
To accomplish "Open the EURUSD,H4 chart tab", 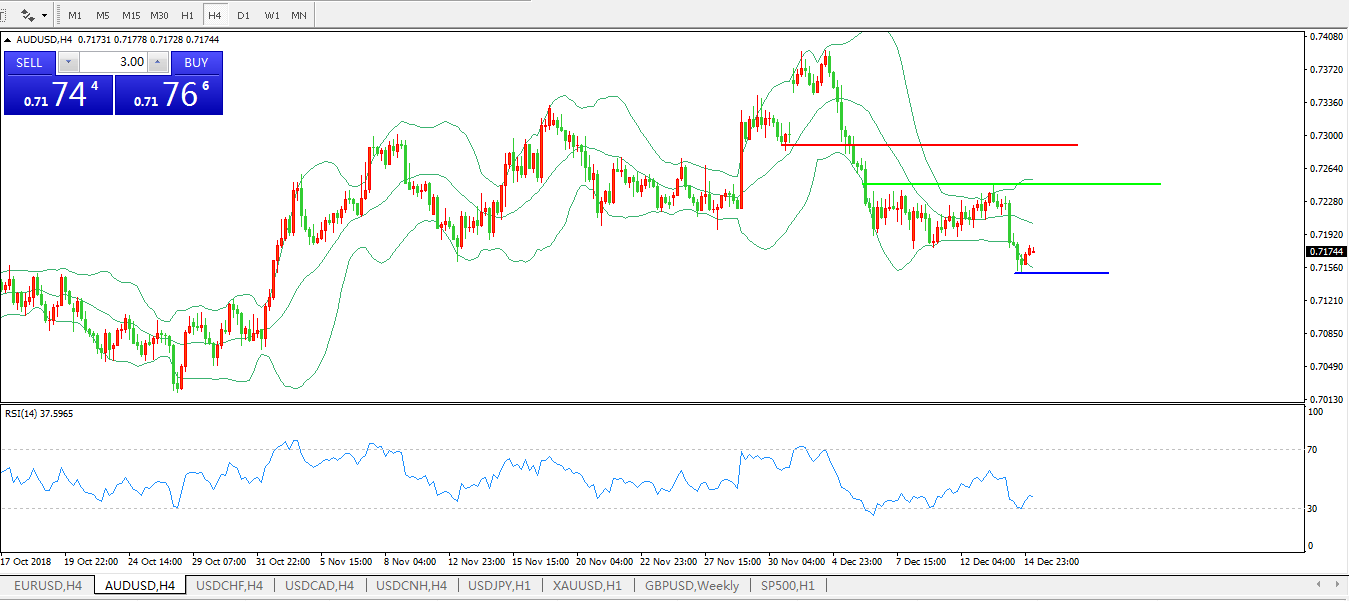I will (49, 585).
